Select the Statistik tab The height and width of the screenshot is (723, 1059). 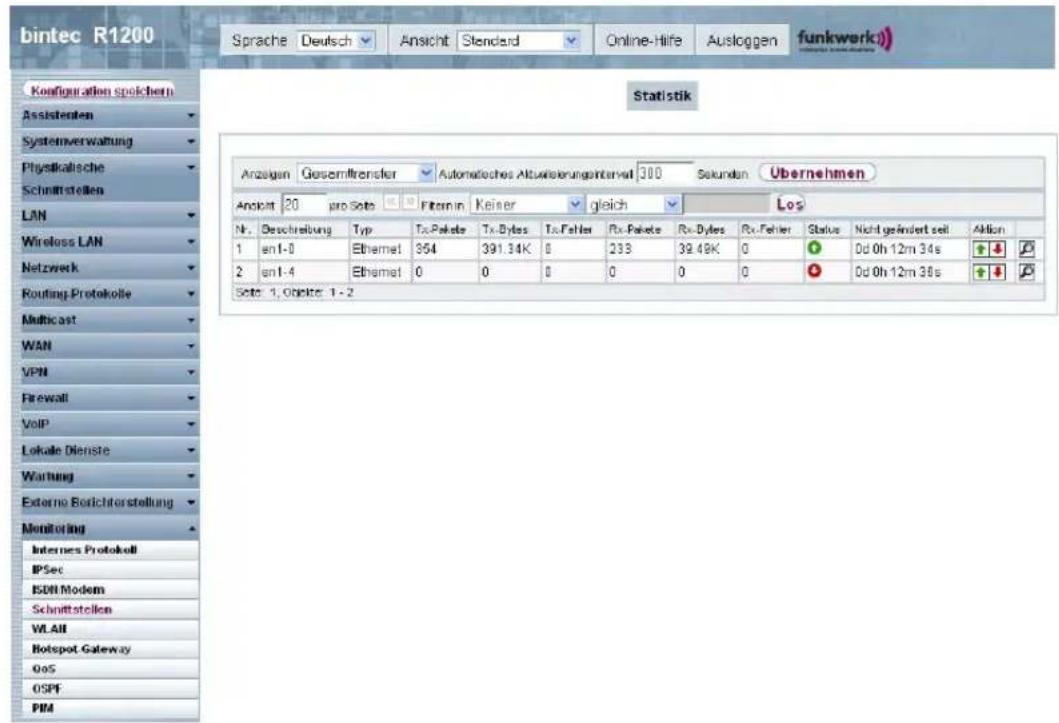(x=662, y=96)
